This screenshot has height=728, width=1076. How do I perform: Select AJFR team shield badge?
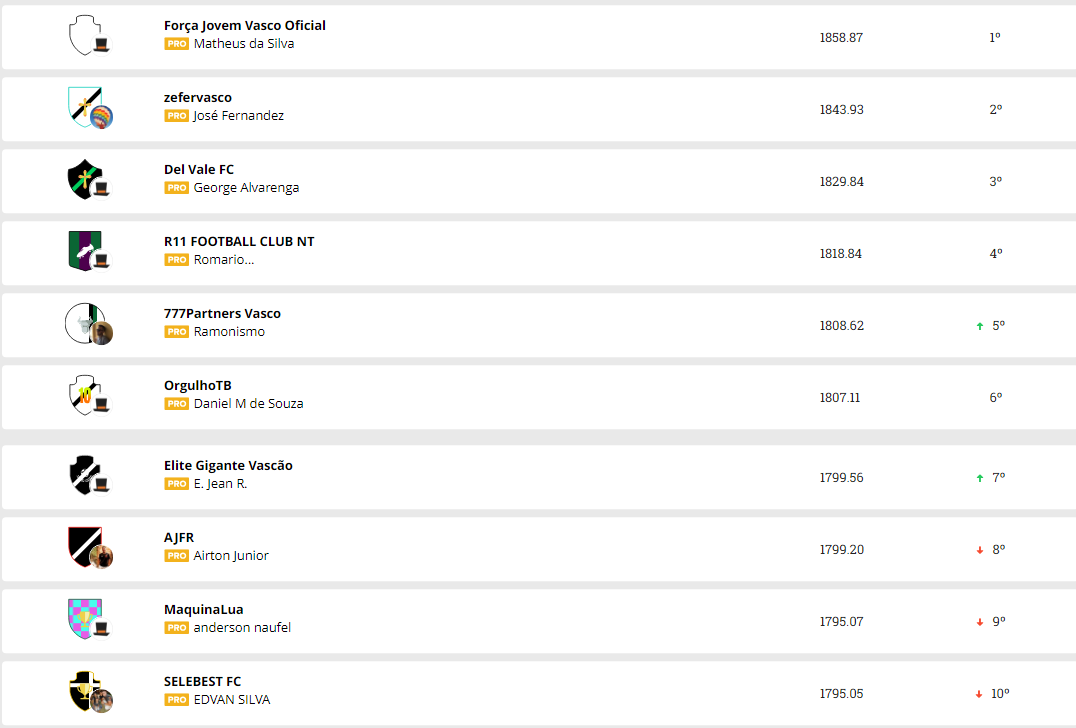click(x=82, y=546)
